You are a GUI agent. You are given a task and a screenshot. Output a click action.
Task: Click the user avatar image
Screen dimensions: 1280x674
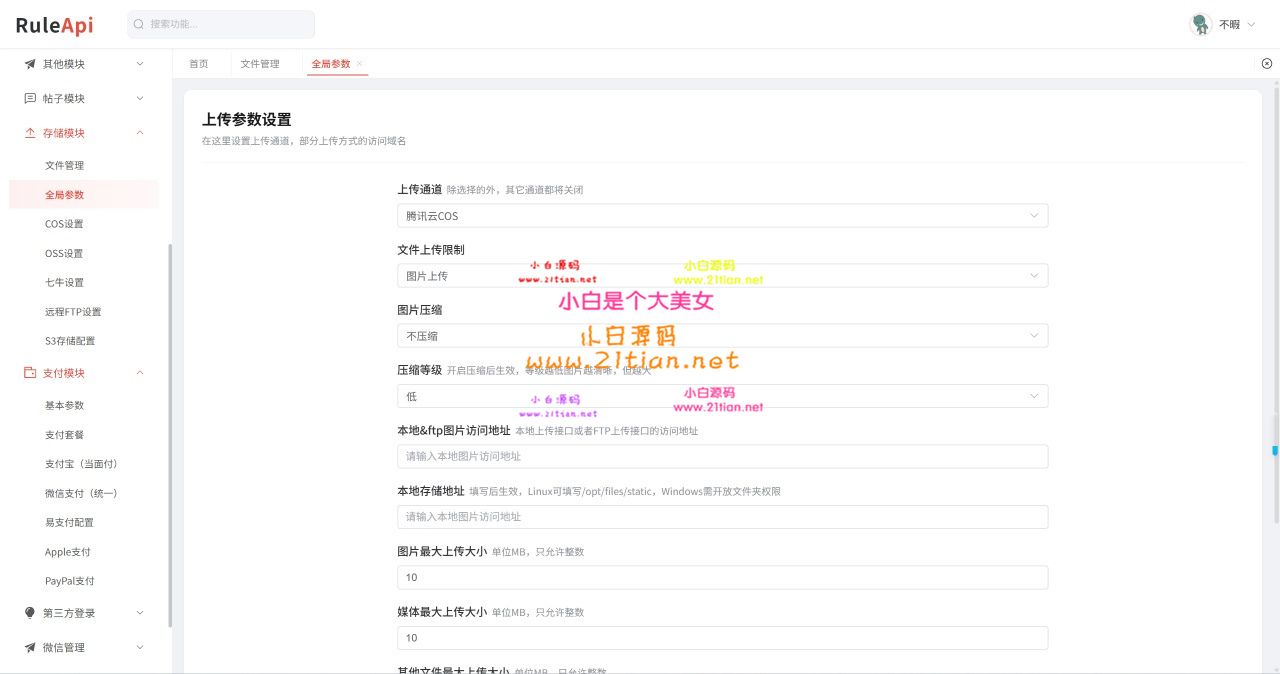(1201, 24)
